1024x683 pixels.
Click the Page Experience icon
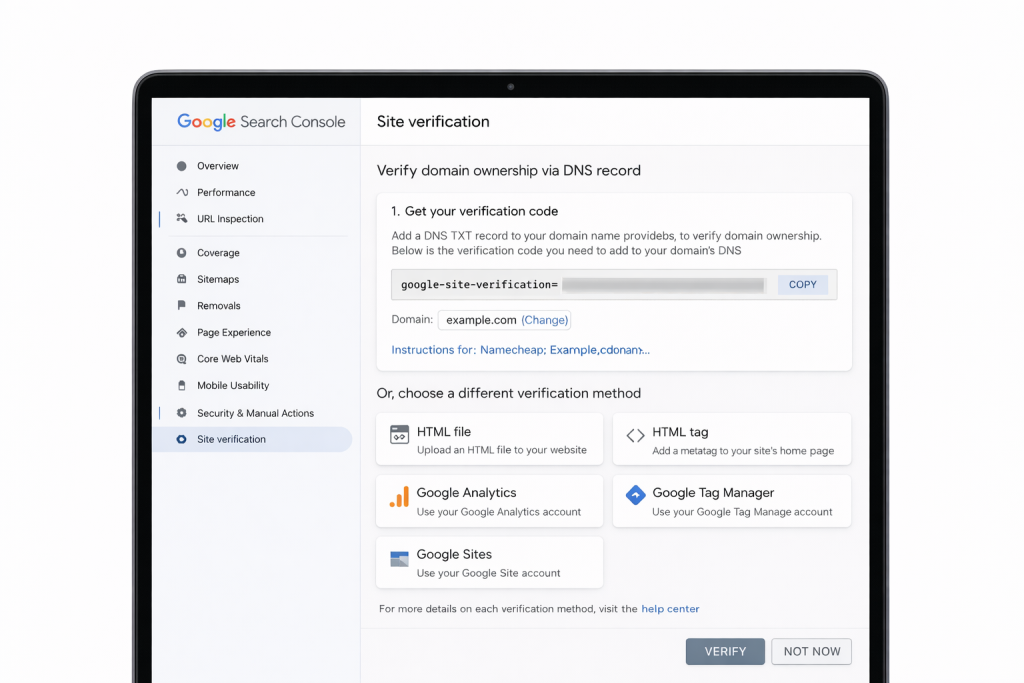point(182,332)
